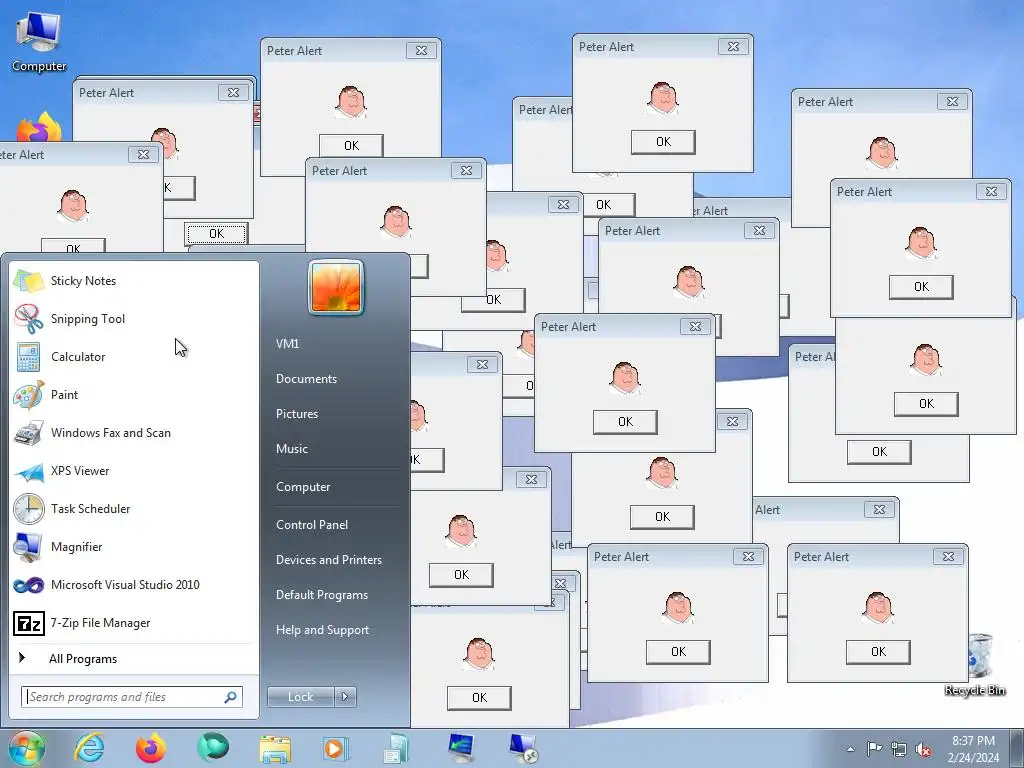Click the user account picture in Start menu

pos(336,287)
